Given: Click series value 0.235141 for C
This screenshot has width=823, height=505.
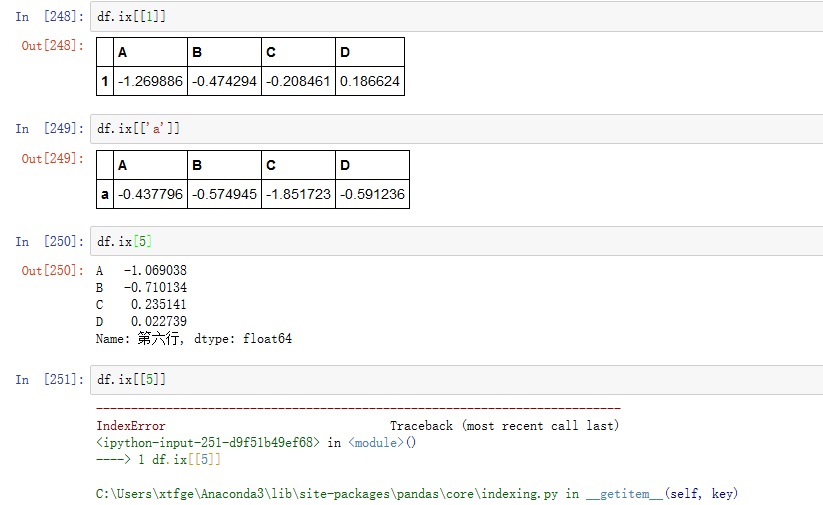Looking at the screenshot, I should (159, 304).
